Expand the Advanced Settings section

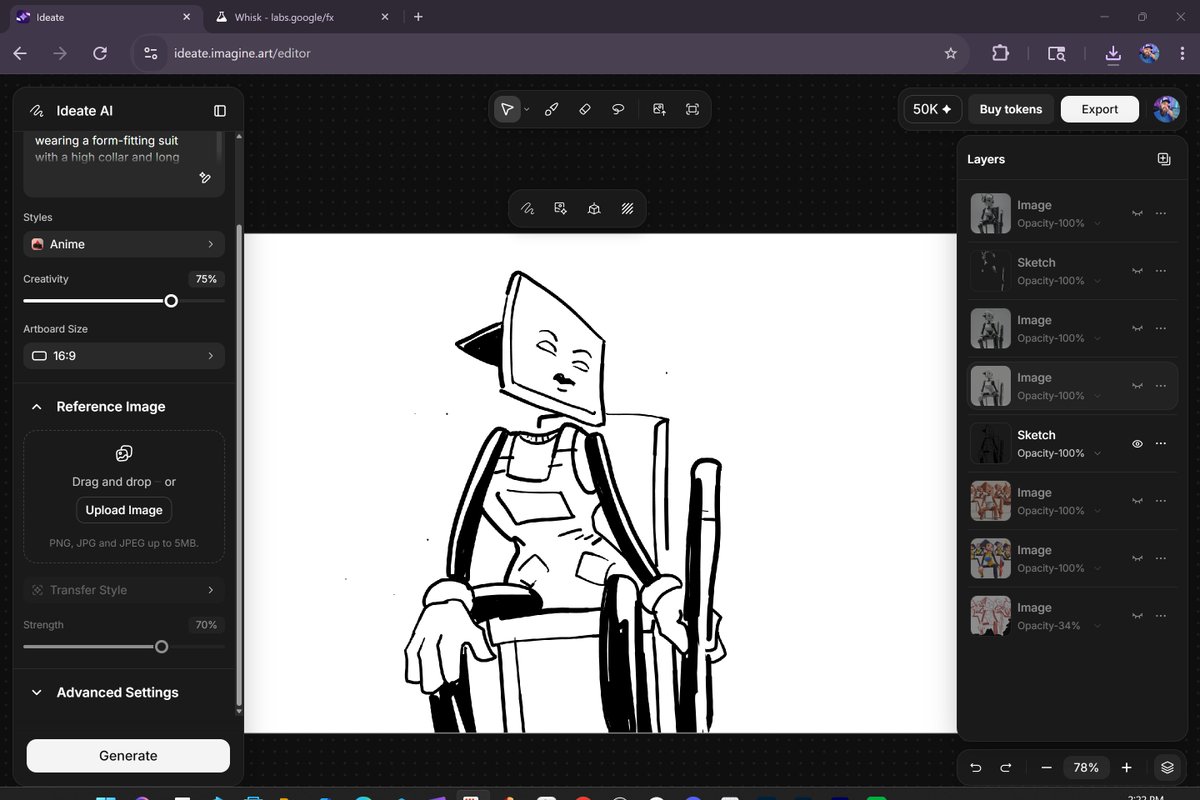(x=37, y=692)
